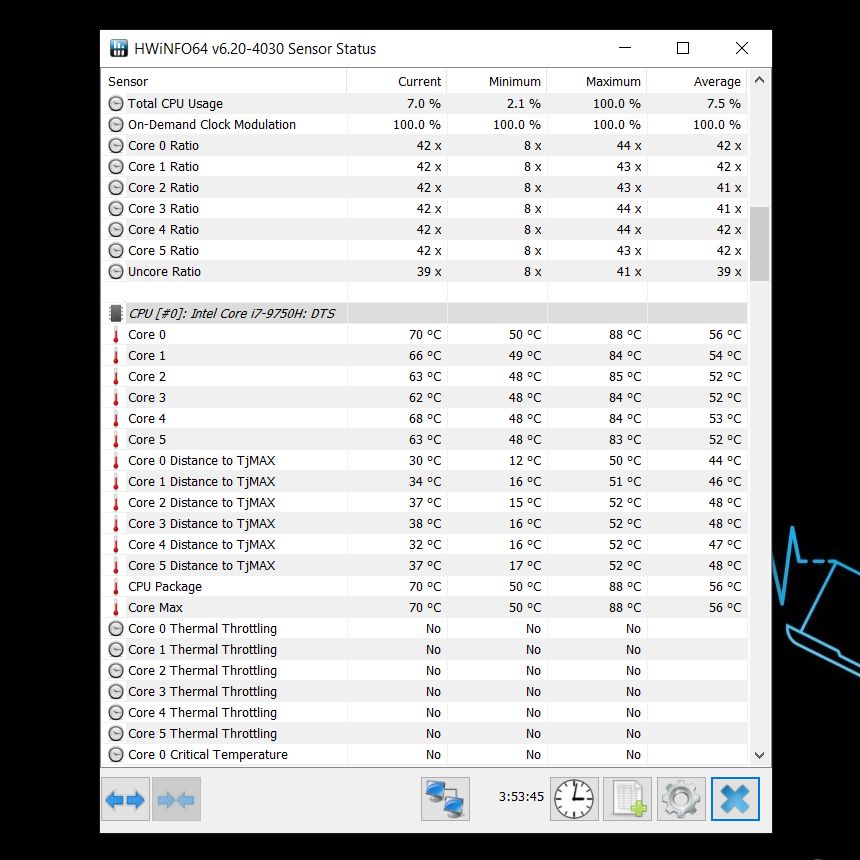The image size is (860, 860).
Task: Click the CPU chip icon in DTS header
Action: [x=116, y=313]
